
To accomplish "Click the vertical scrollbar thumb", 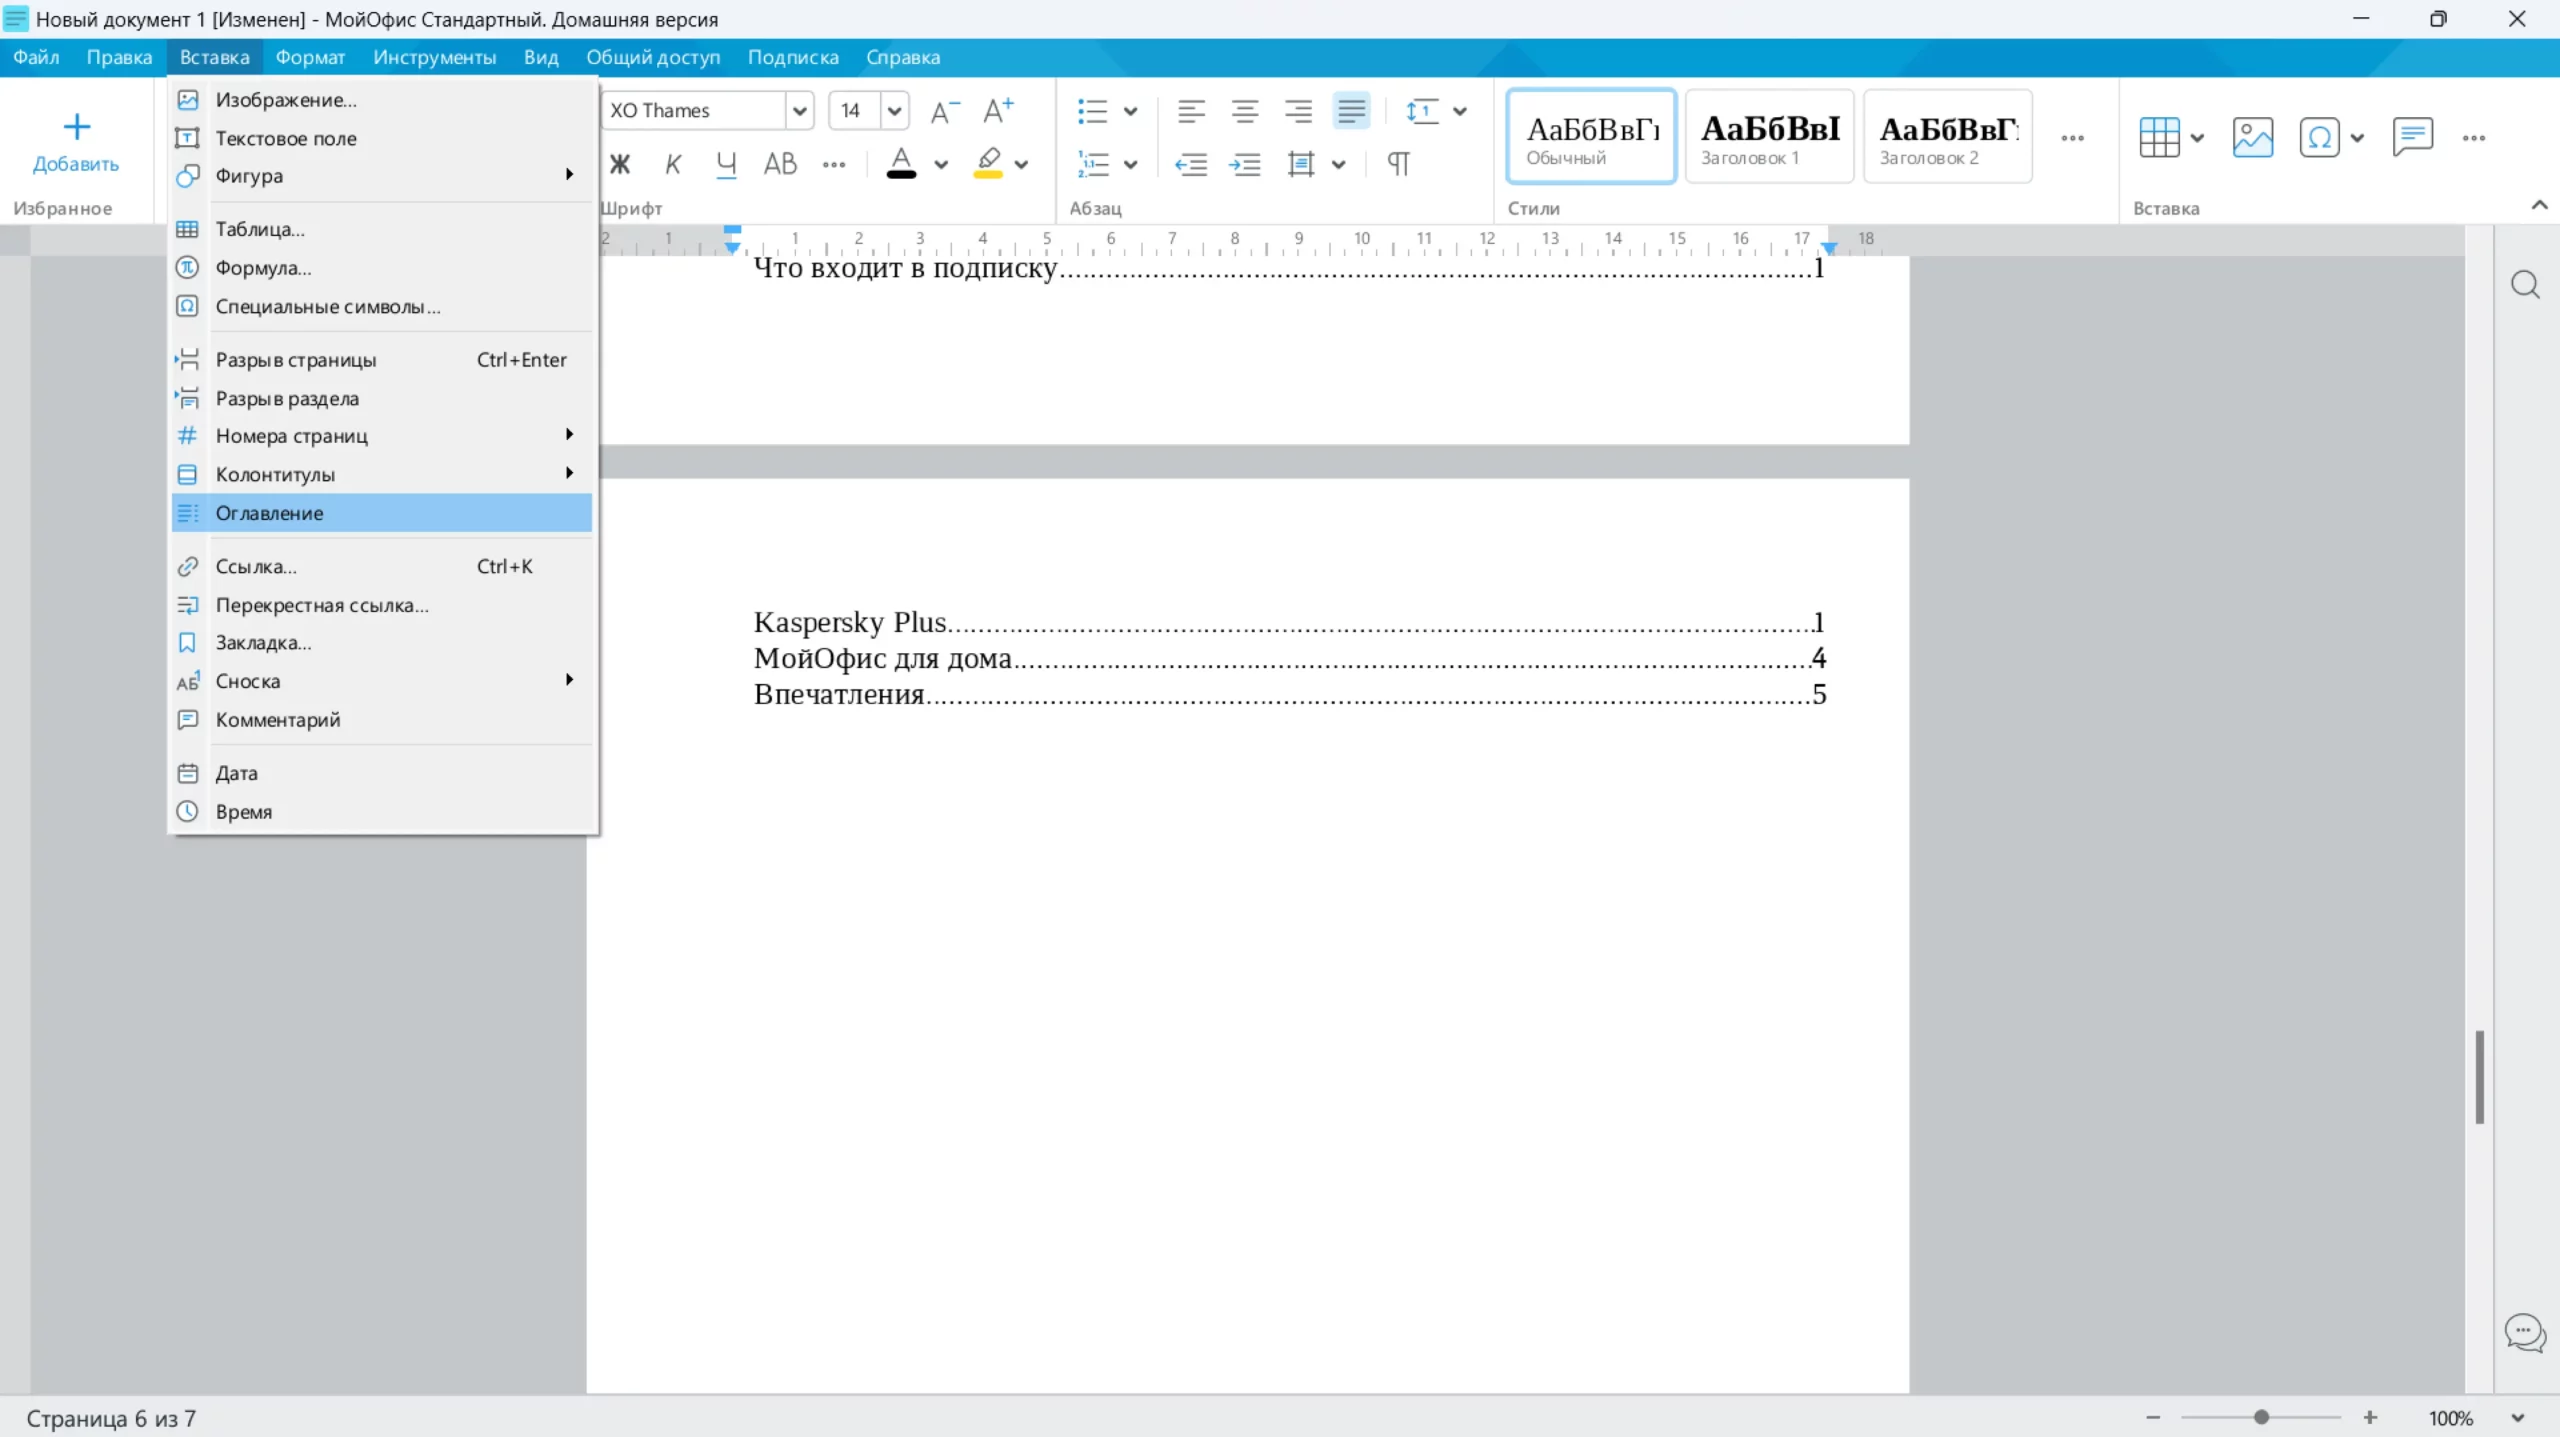I will pos(2479,1076).
